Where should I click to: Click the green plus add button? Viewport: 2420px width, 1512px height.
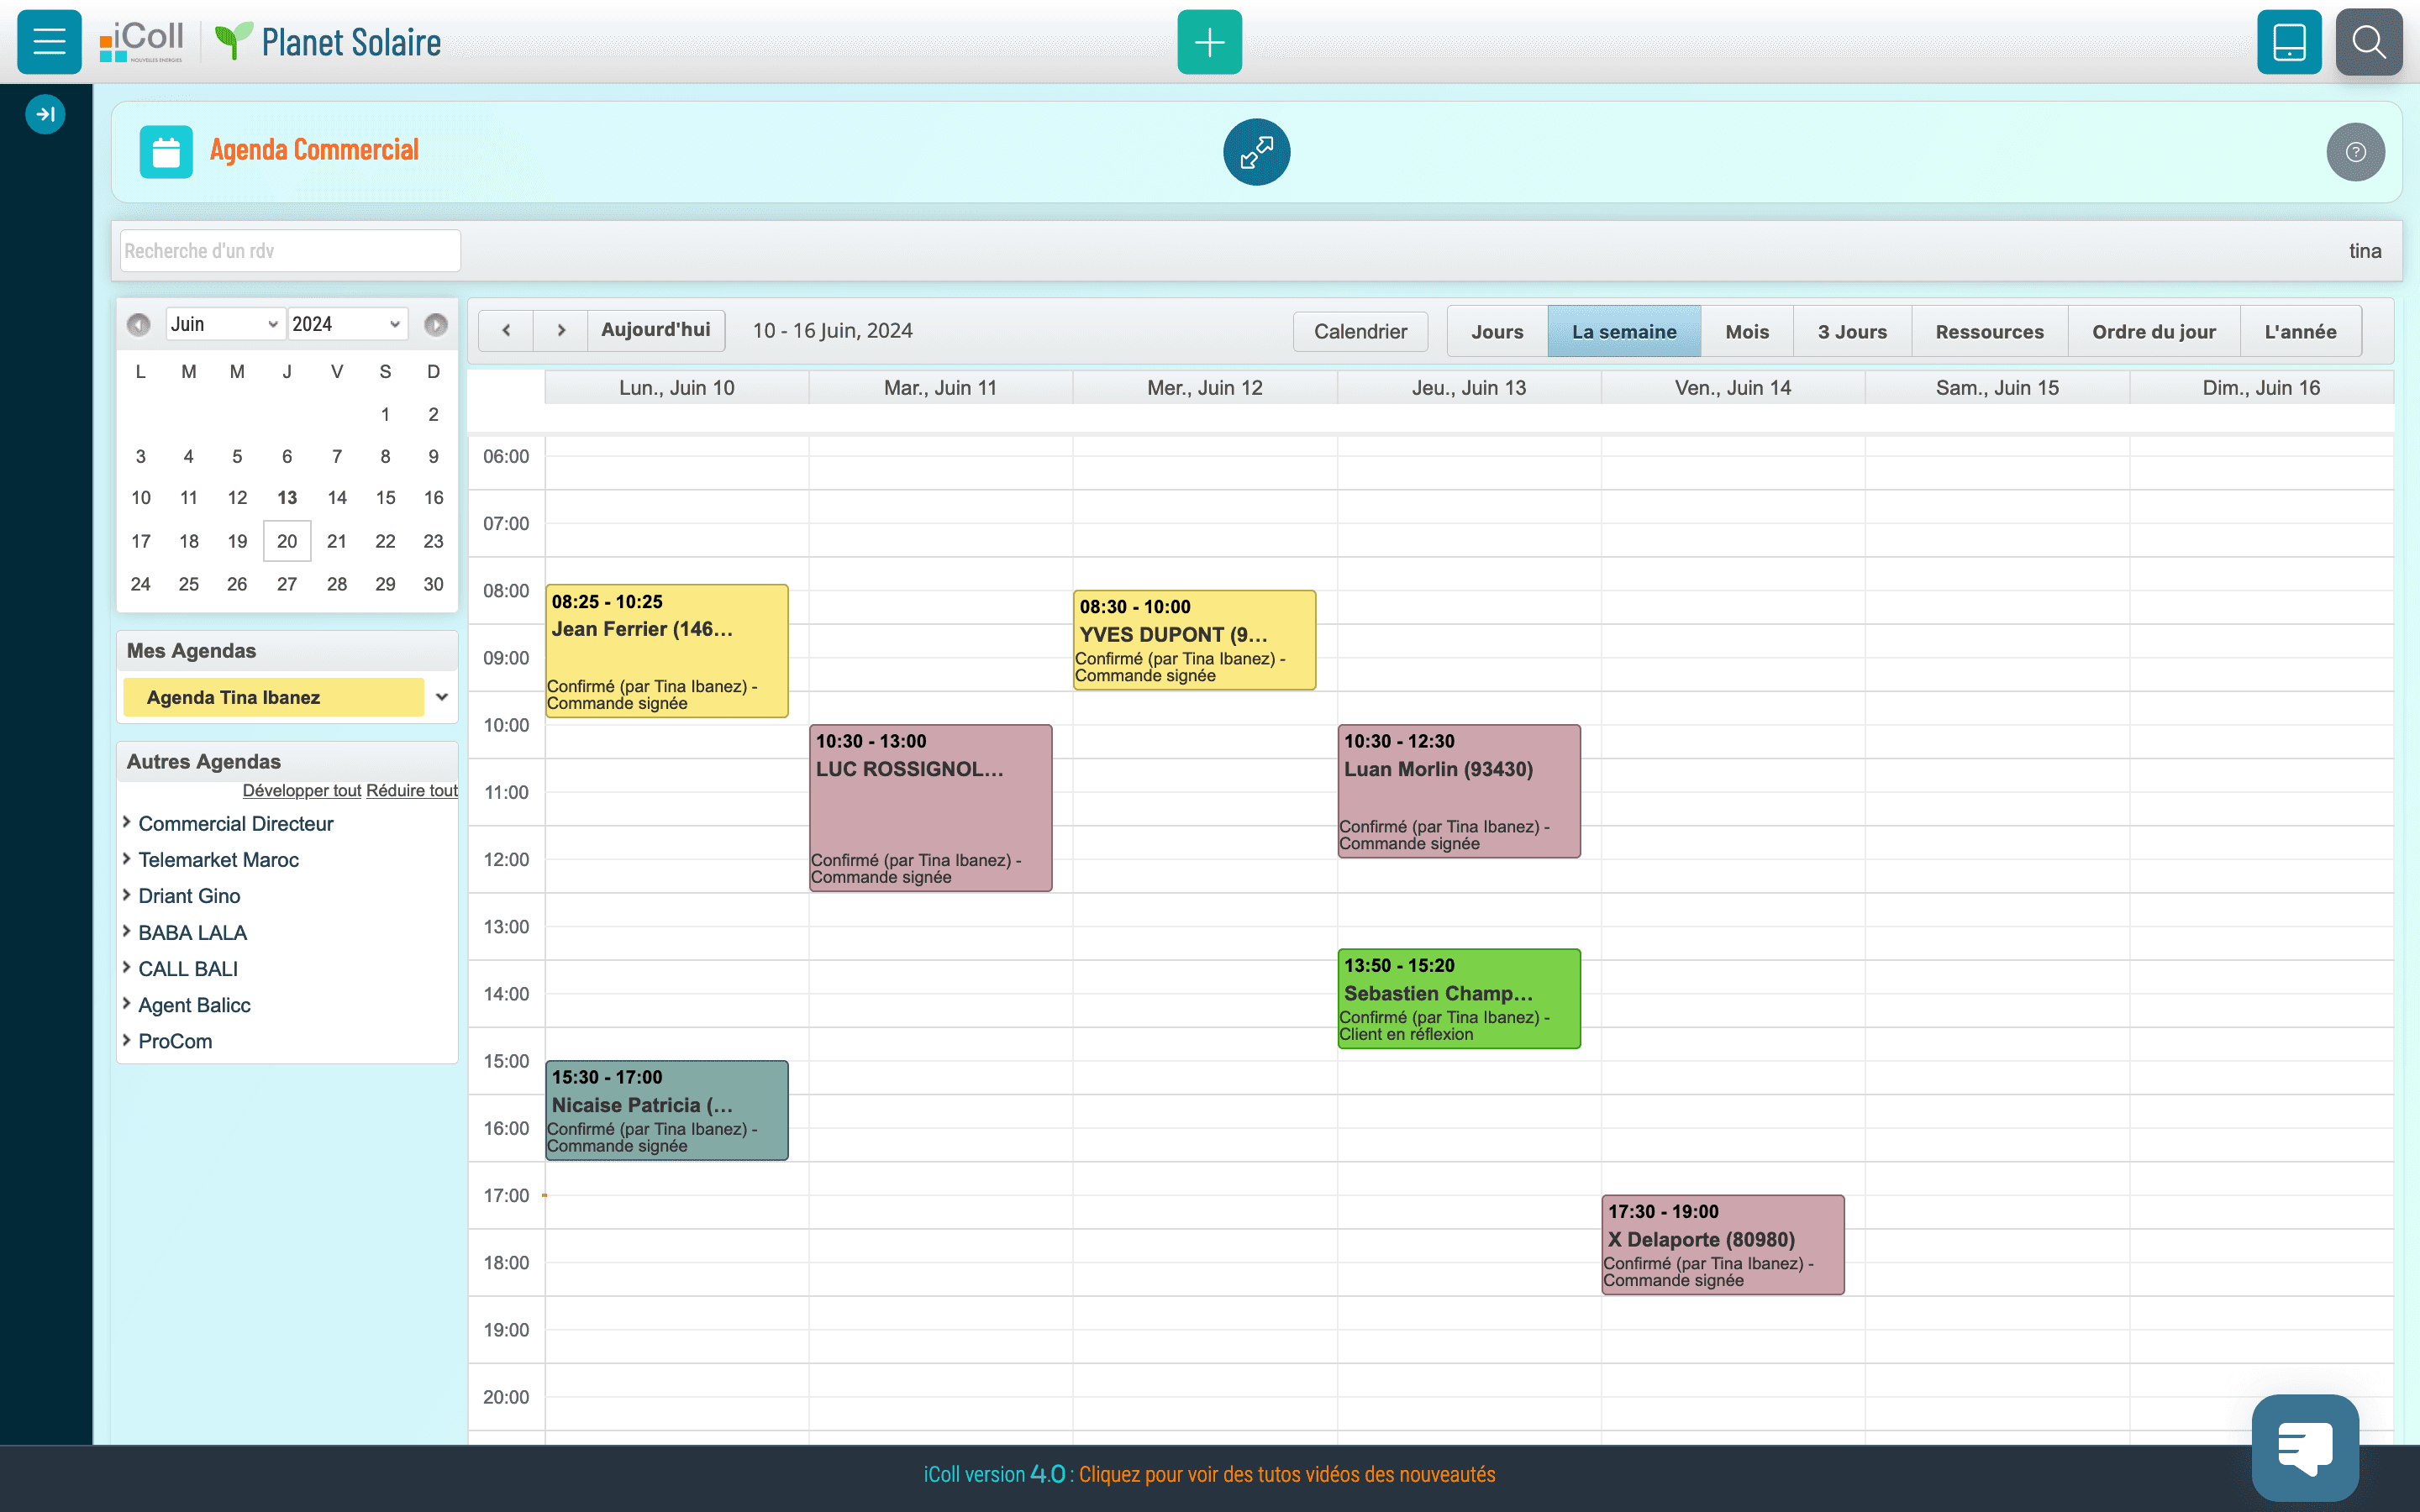tap(1209, 42)
